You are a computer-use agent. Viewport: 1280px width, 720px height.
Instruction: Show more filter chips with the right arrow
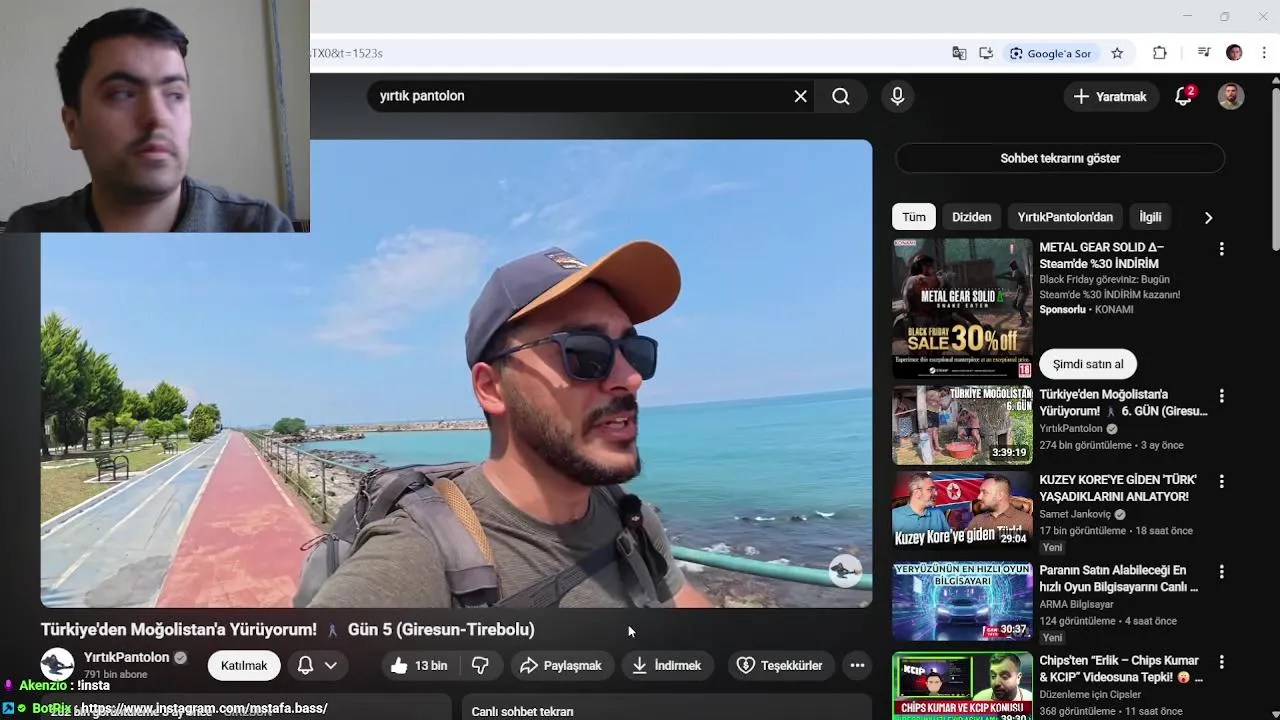point(1208,217)
